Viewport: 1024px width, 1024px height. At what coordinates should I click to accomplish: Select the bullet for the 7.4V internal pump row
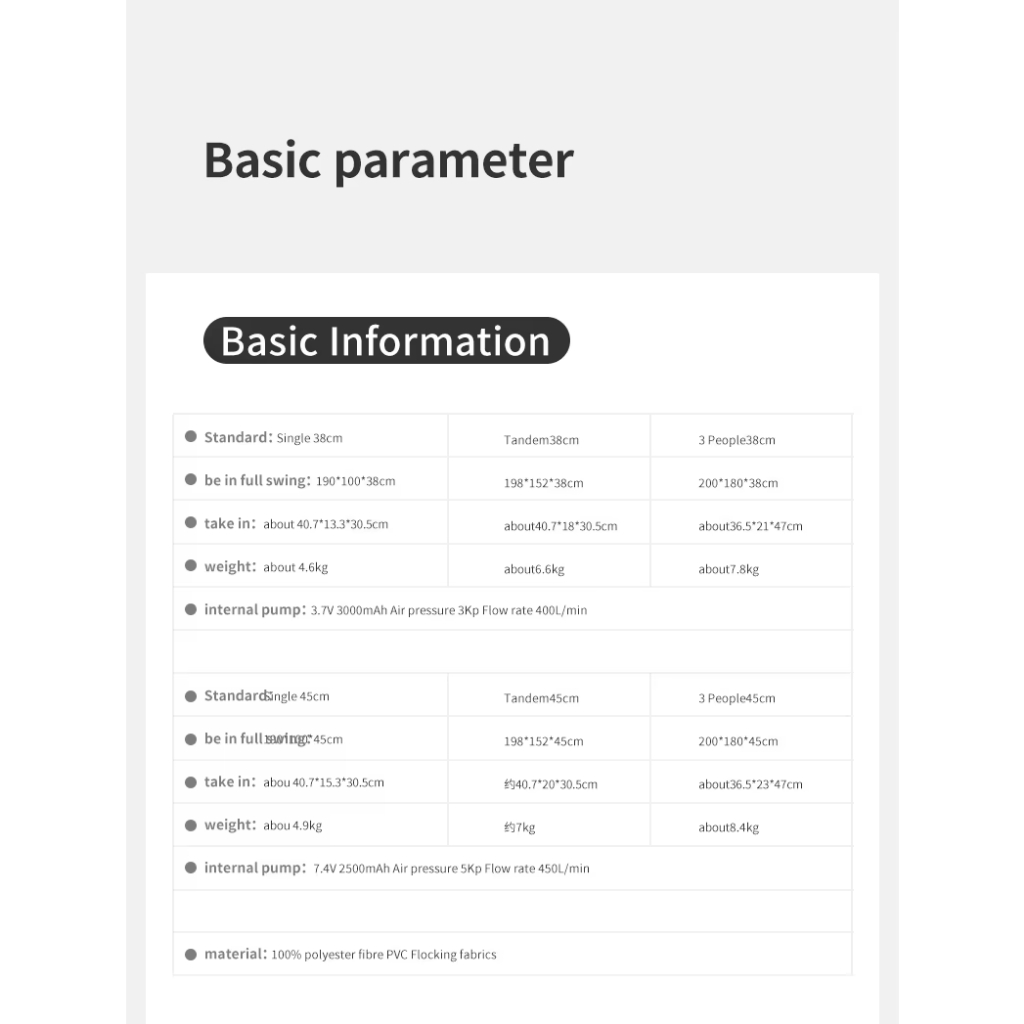point(191,868)
